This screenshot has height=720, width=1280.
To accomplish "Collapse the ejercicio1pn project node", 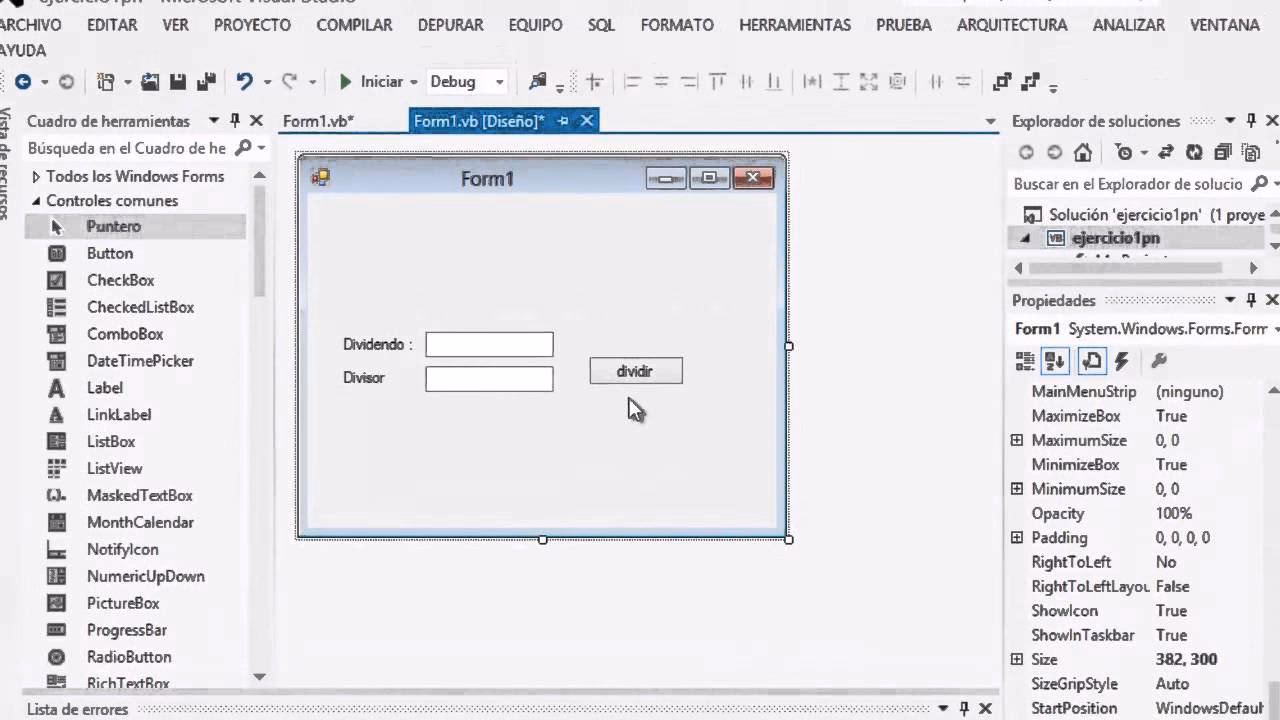I will (x=1024, y=238).
